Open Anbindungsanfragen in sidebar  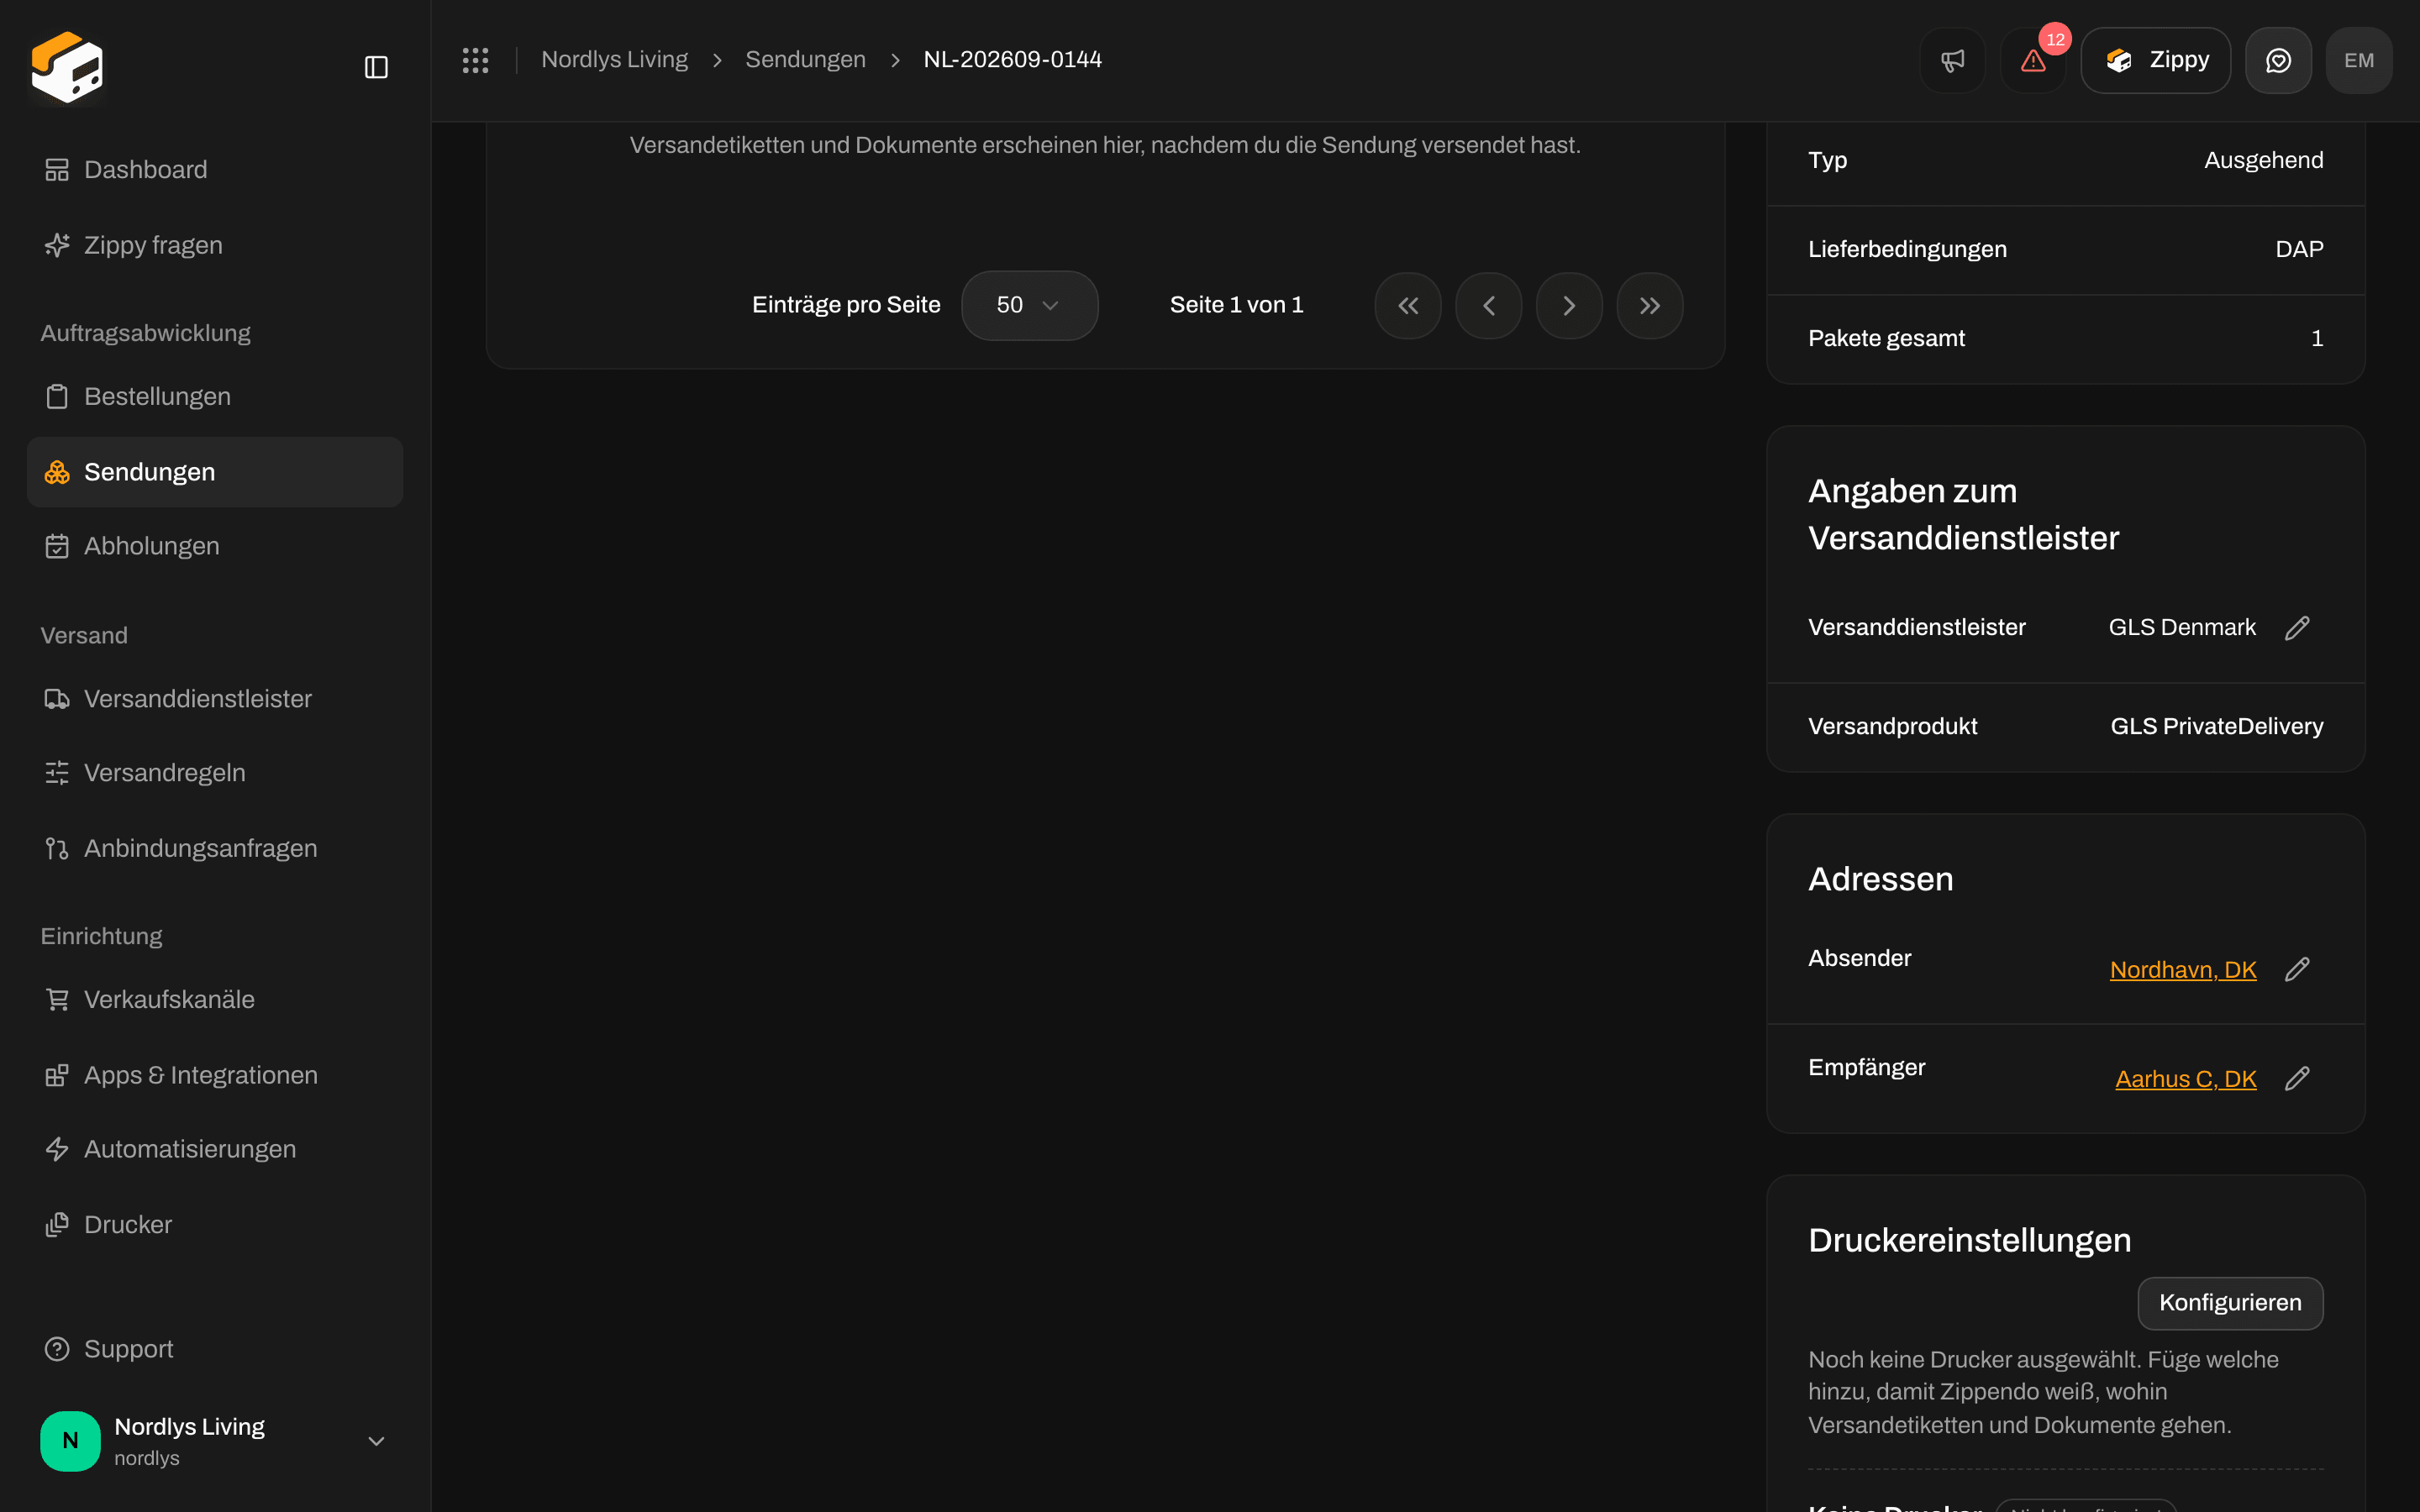tap(215, 848)
